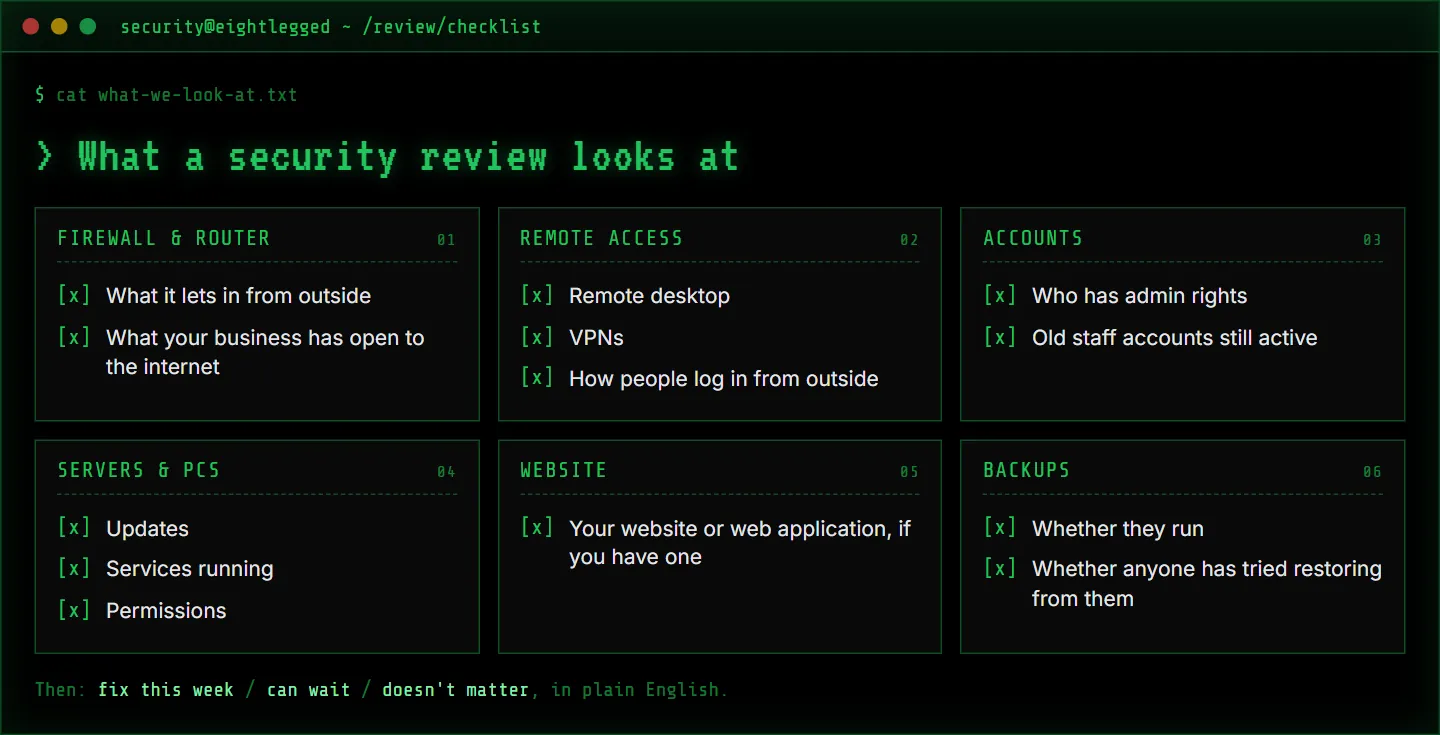The width and height of the screenshot is (1440, 735).
Task: Click the terminal title security@eightlegged path
Action: [x=330, y=27]
